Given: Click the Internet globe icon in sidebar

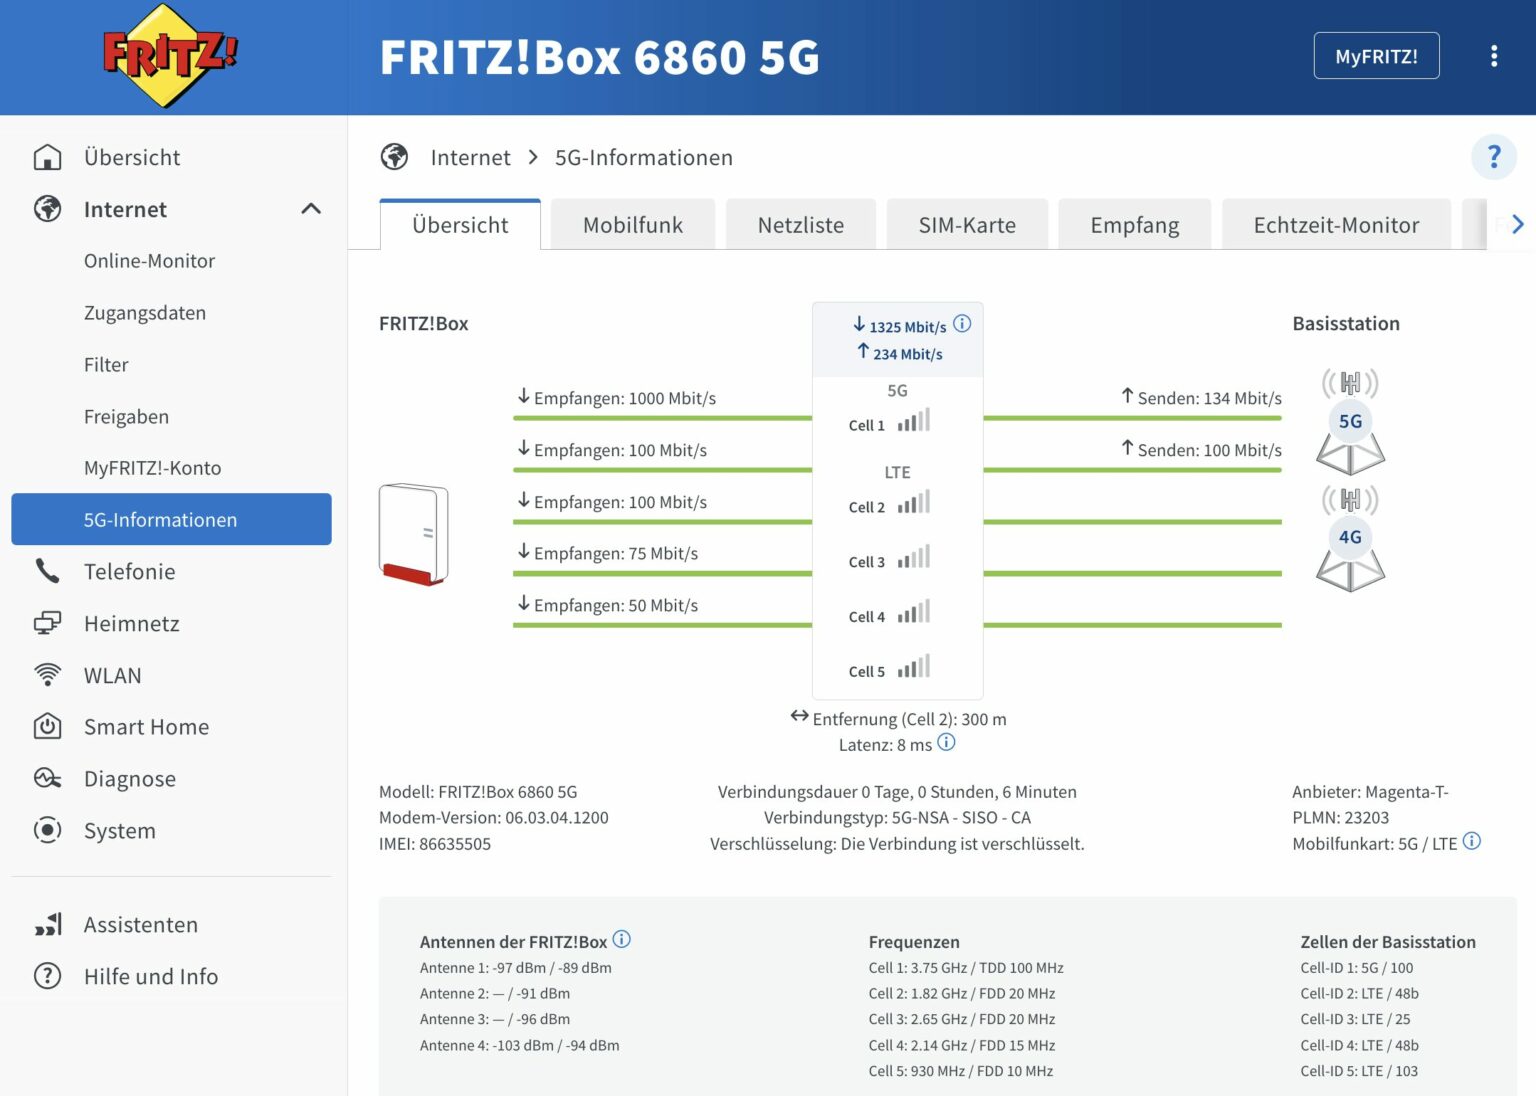Looking at the screenshot, I should 46,209.
